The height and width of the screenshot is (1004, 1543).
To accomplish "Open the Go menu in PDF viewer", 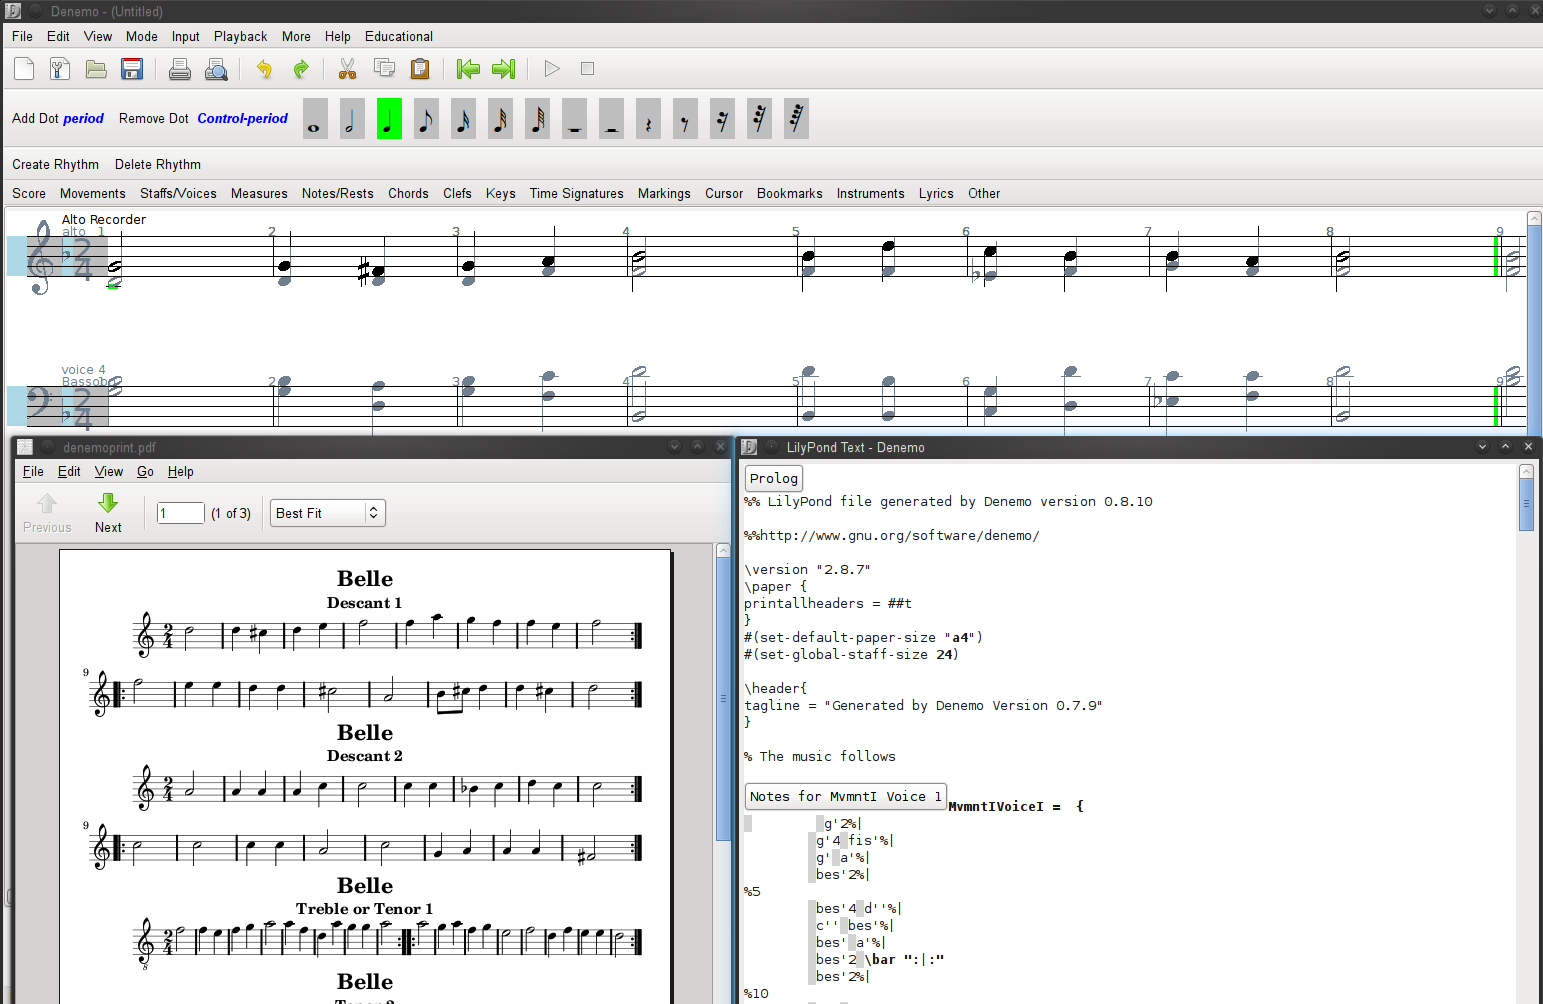I will tap(145, 472).
